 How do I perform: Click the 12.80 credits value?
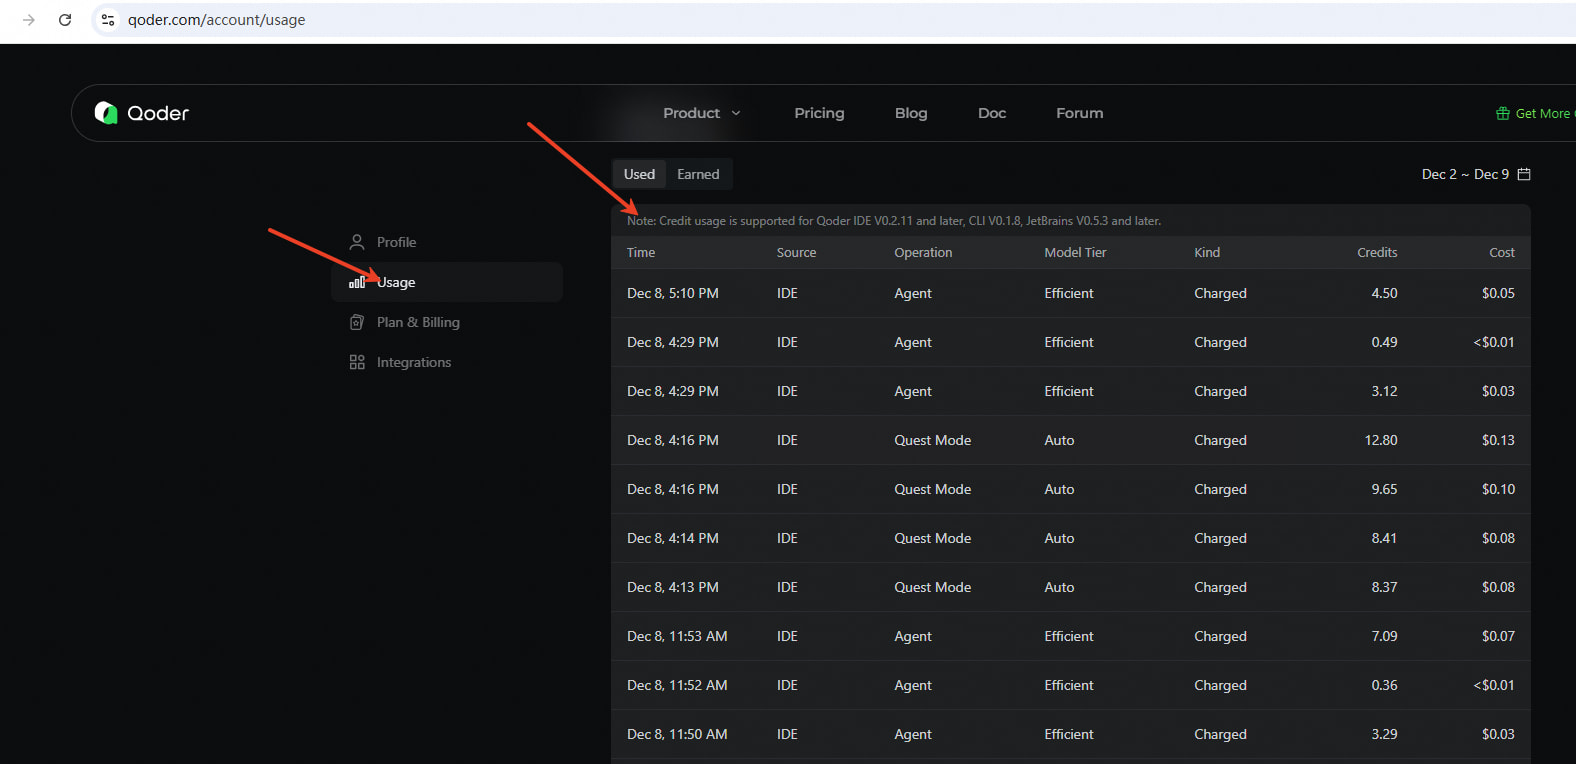pos(1381,440)
